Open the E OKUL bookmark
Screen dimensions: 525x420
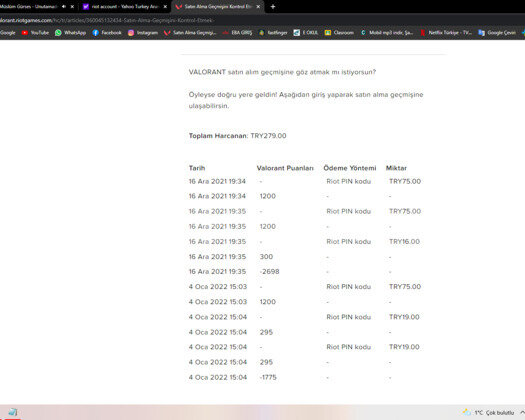click(x=306, y=32)
